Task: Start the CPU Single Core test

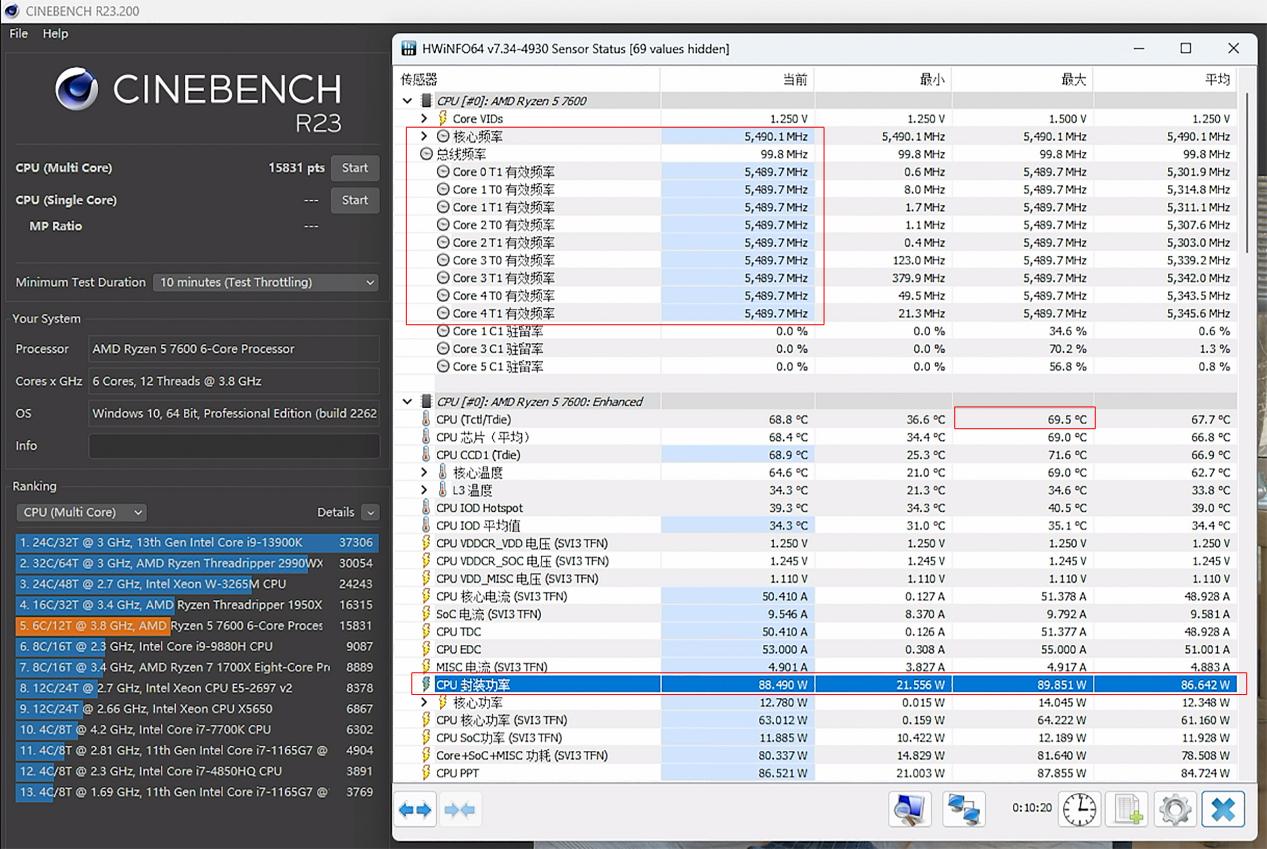Action: coord(355,200)
